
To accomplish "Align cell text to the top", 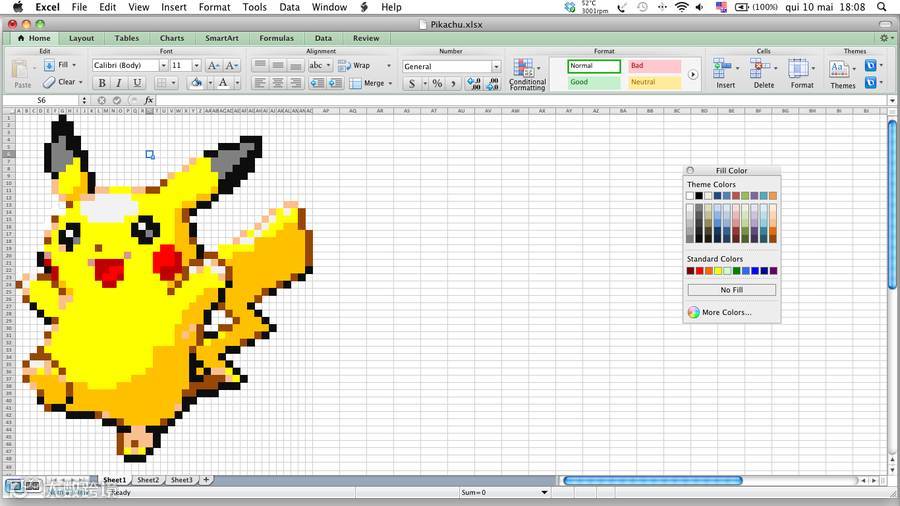I will tap(260, 65).
